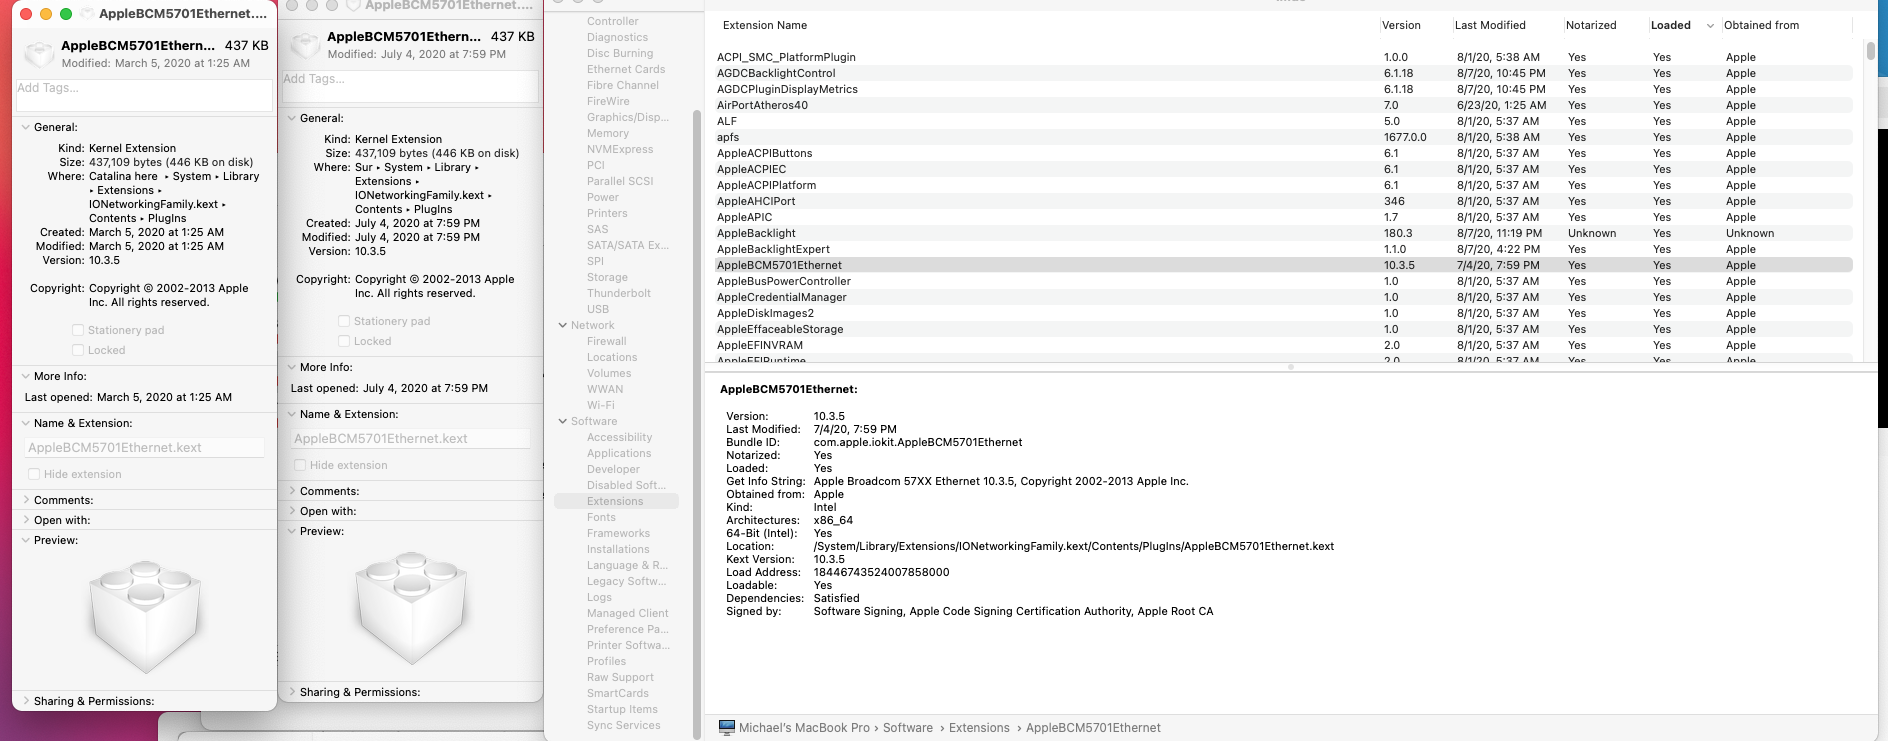Click the Load Address value 18446743524007858000

881,572
